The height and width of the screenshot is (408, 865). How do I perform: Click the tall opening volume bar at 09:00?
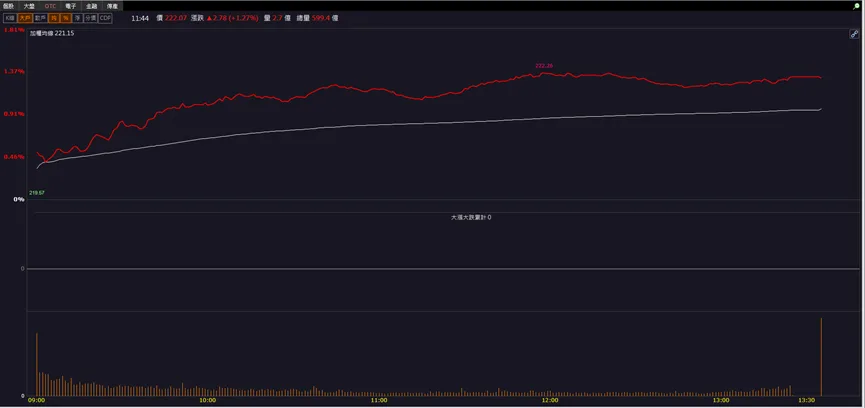(36, 364)
